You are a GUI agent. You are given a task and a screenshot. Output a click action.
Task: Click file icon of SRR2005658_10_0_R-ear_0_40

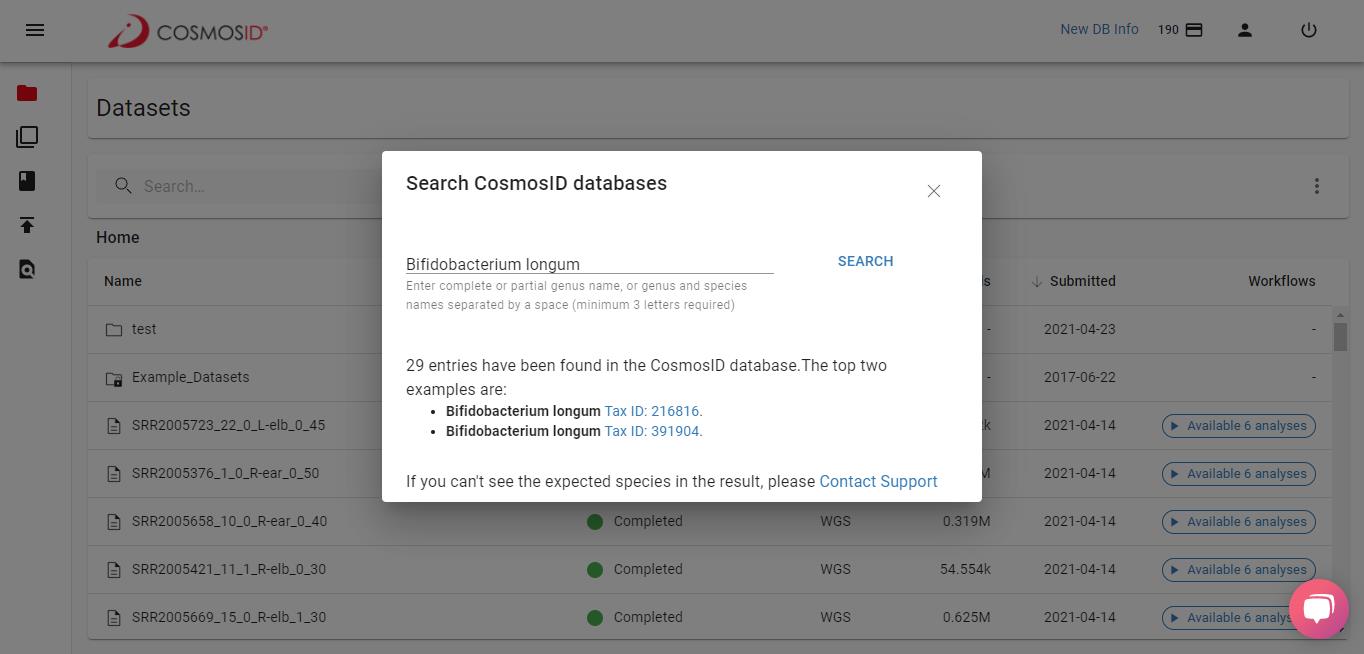click(114, 522)
